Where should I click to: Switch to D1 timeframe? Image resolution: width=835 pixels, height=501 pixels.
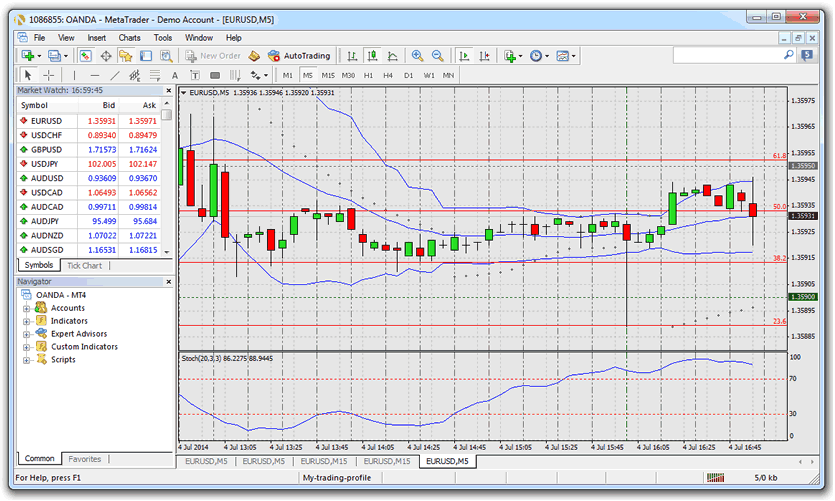coord(408,76)
